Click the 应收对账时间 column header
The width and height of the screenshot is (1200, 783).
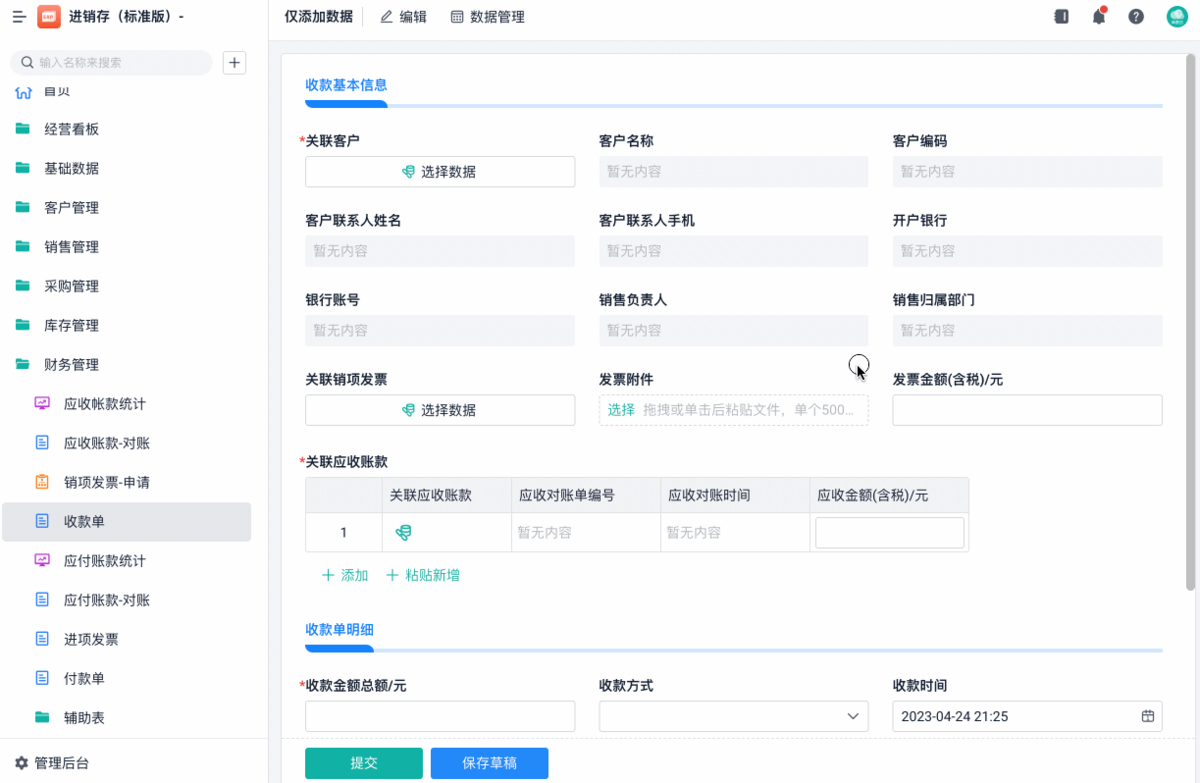click(735, 496)
